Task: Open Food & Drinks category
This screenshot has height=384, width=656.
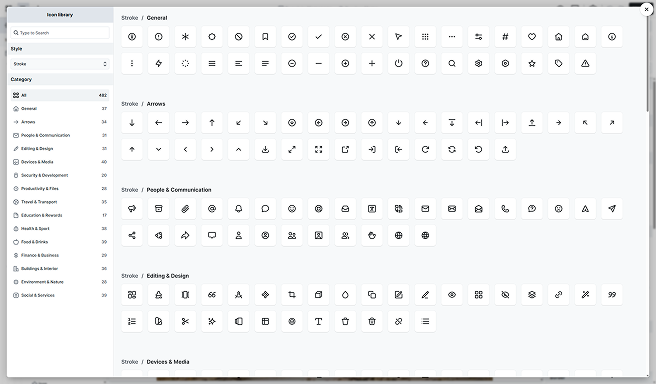Action: [x=60, y=242]
